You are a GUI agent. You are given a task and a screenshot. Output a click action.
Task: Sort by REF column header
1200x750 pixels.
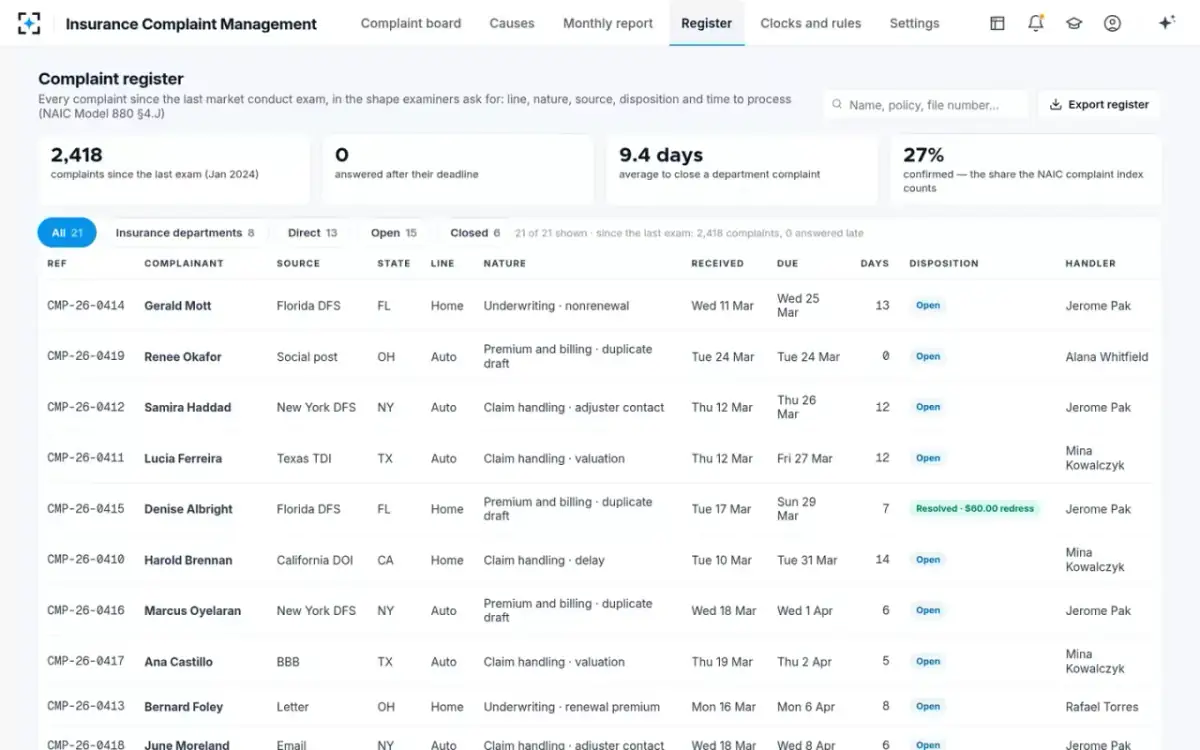(57, 264)
